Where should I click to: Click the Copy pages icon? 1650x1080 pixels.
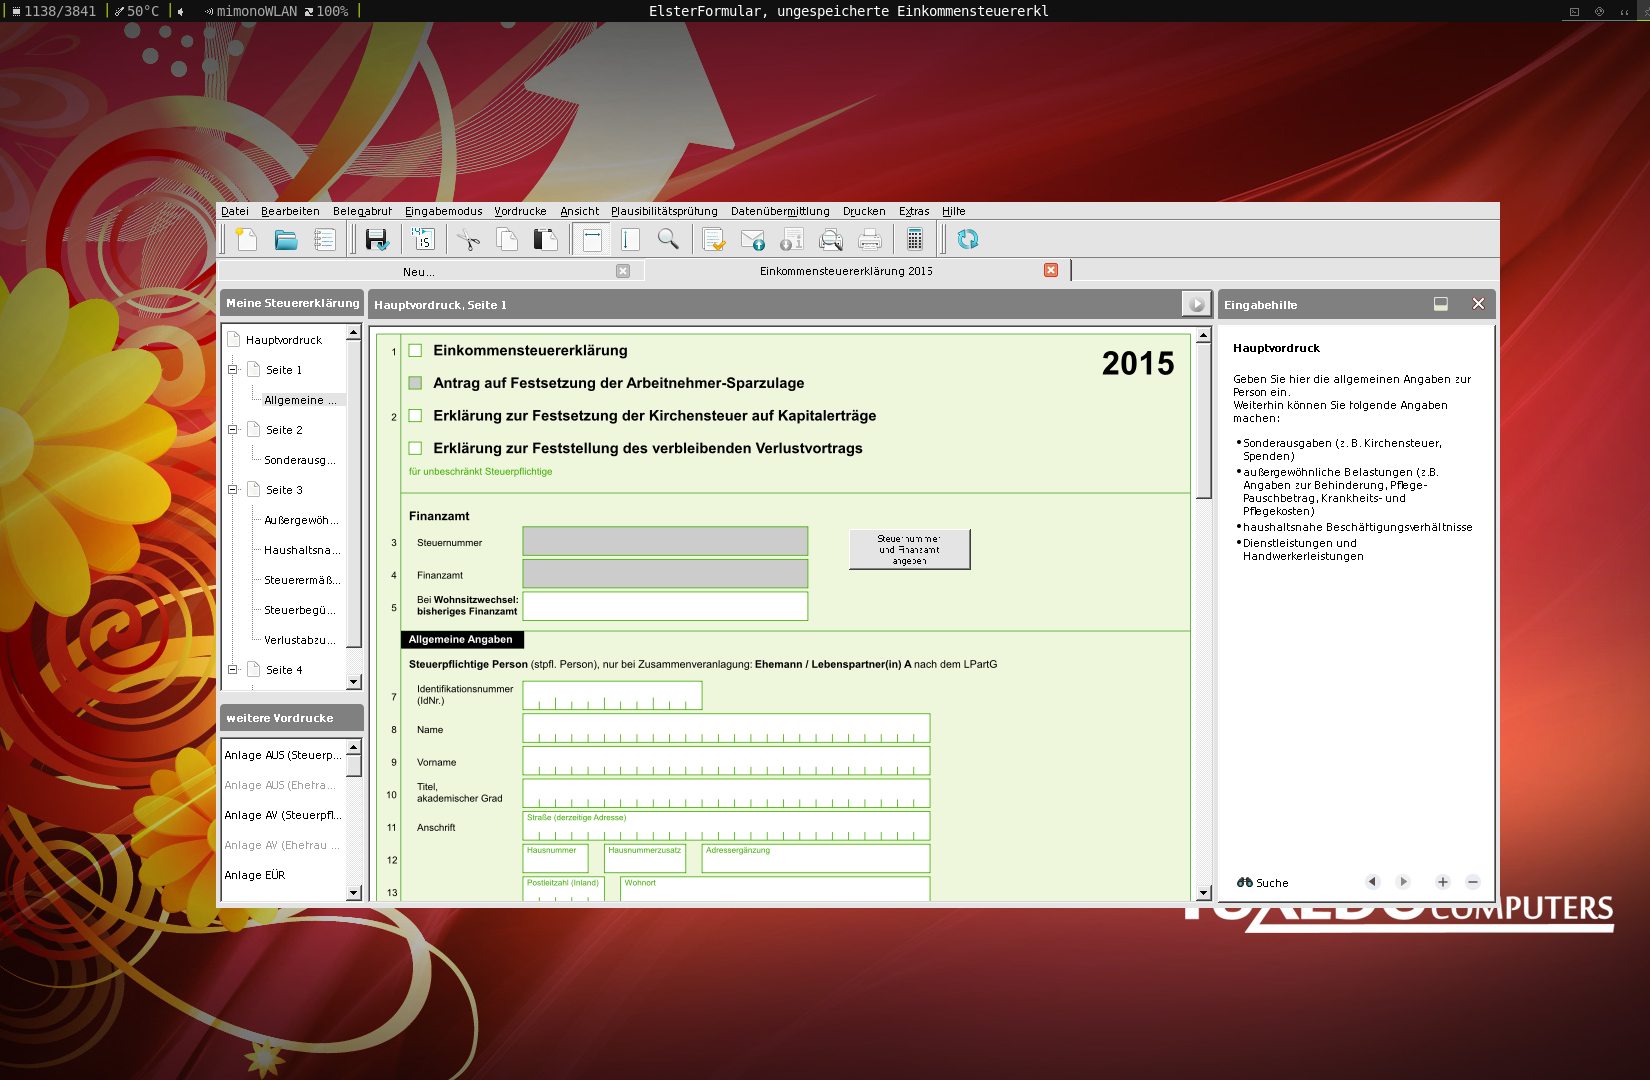tap(507, 239)
